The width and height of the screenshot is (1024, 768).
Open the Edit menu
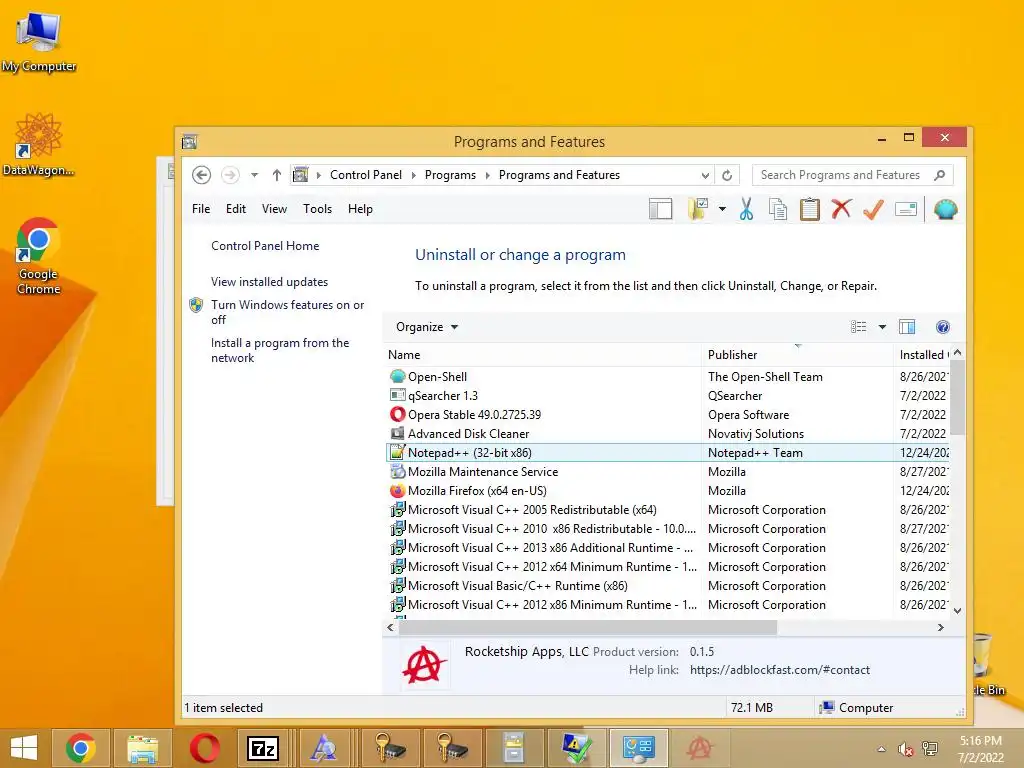click(x=236, y=209)
